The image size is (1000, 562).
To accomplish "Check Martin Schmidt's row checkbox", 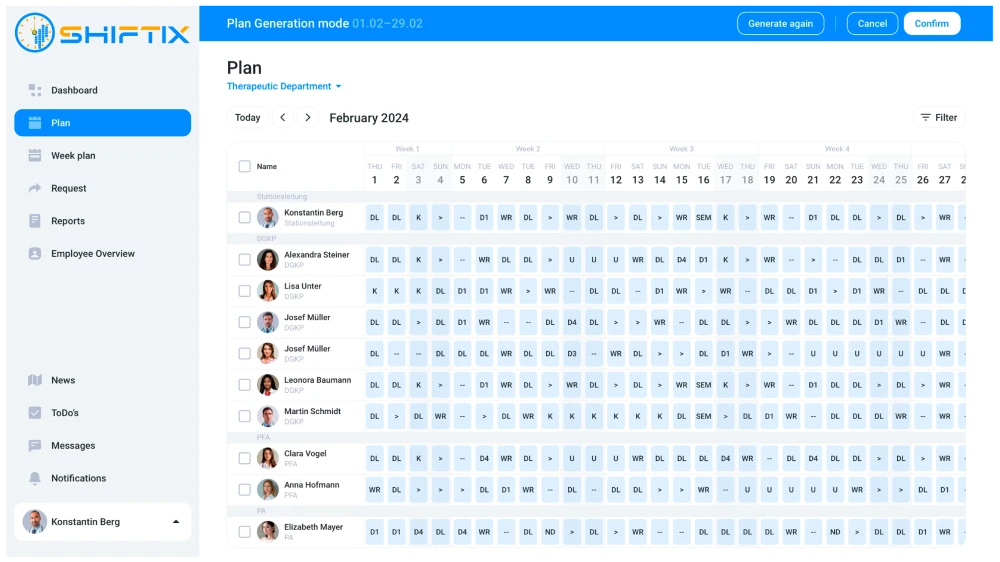I will click(244, 416).
